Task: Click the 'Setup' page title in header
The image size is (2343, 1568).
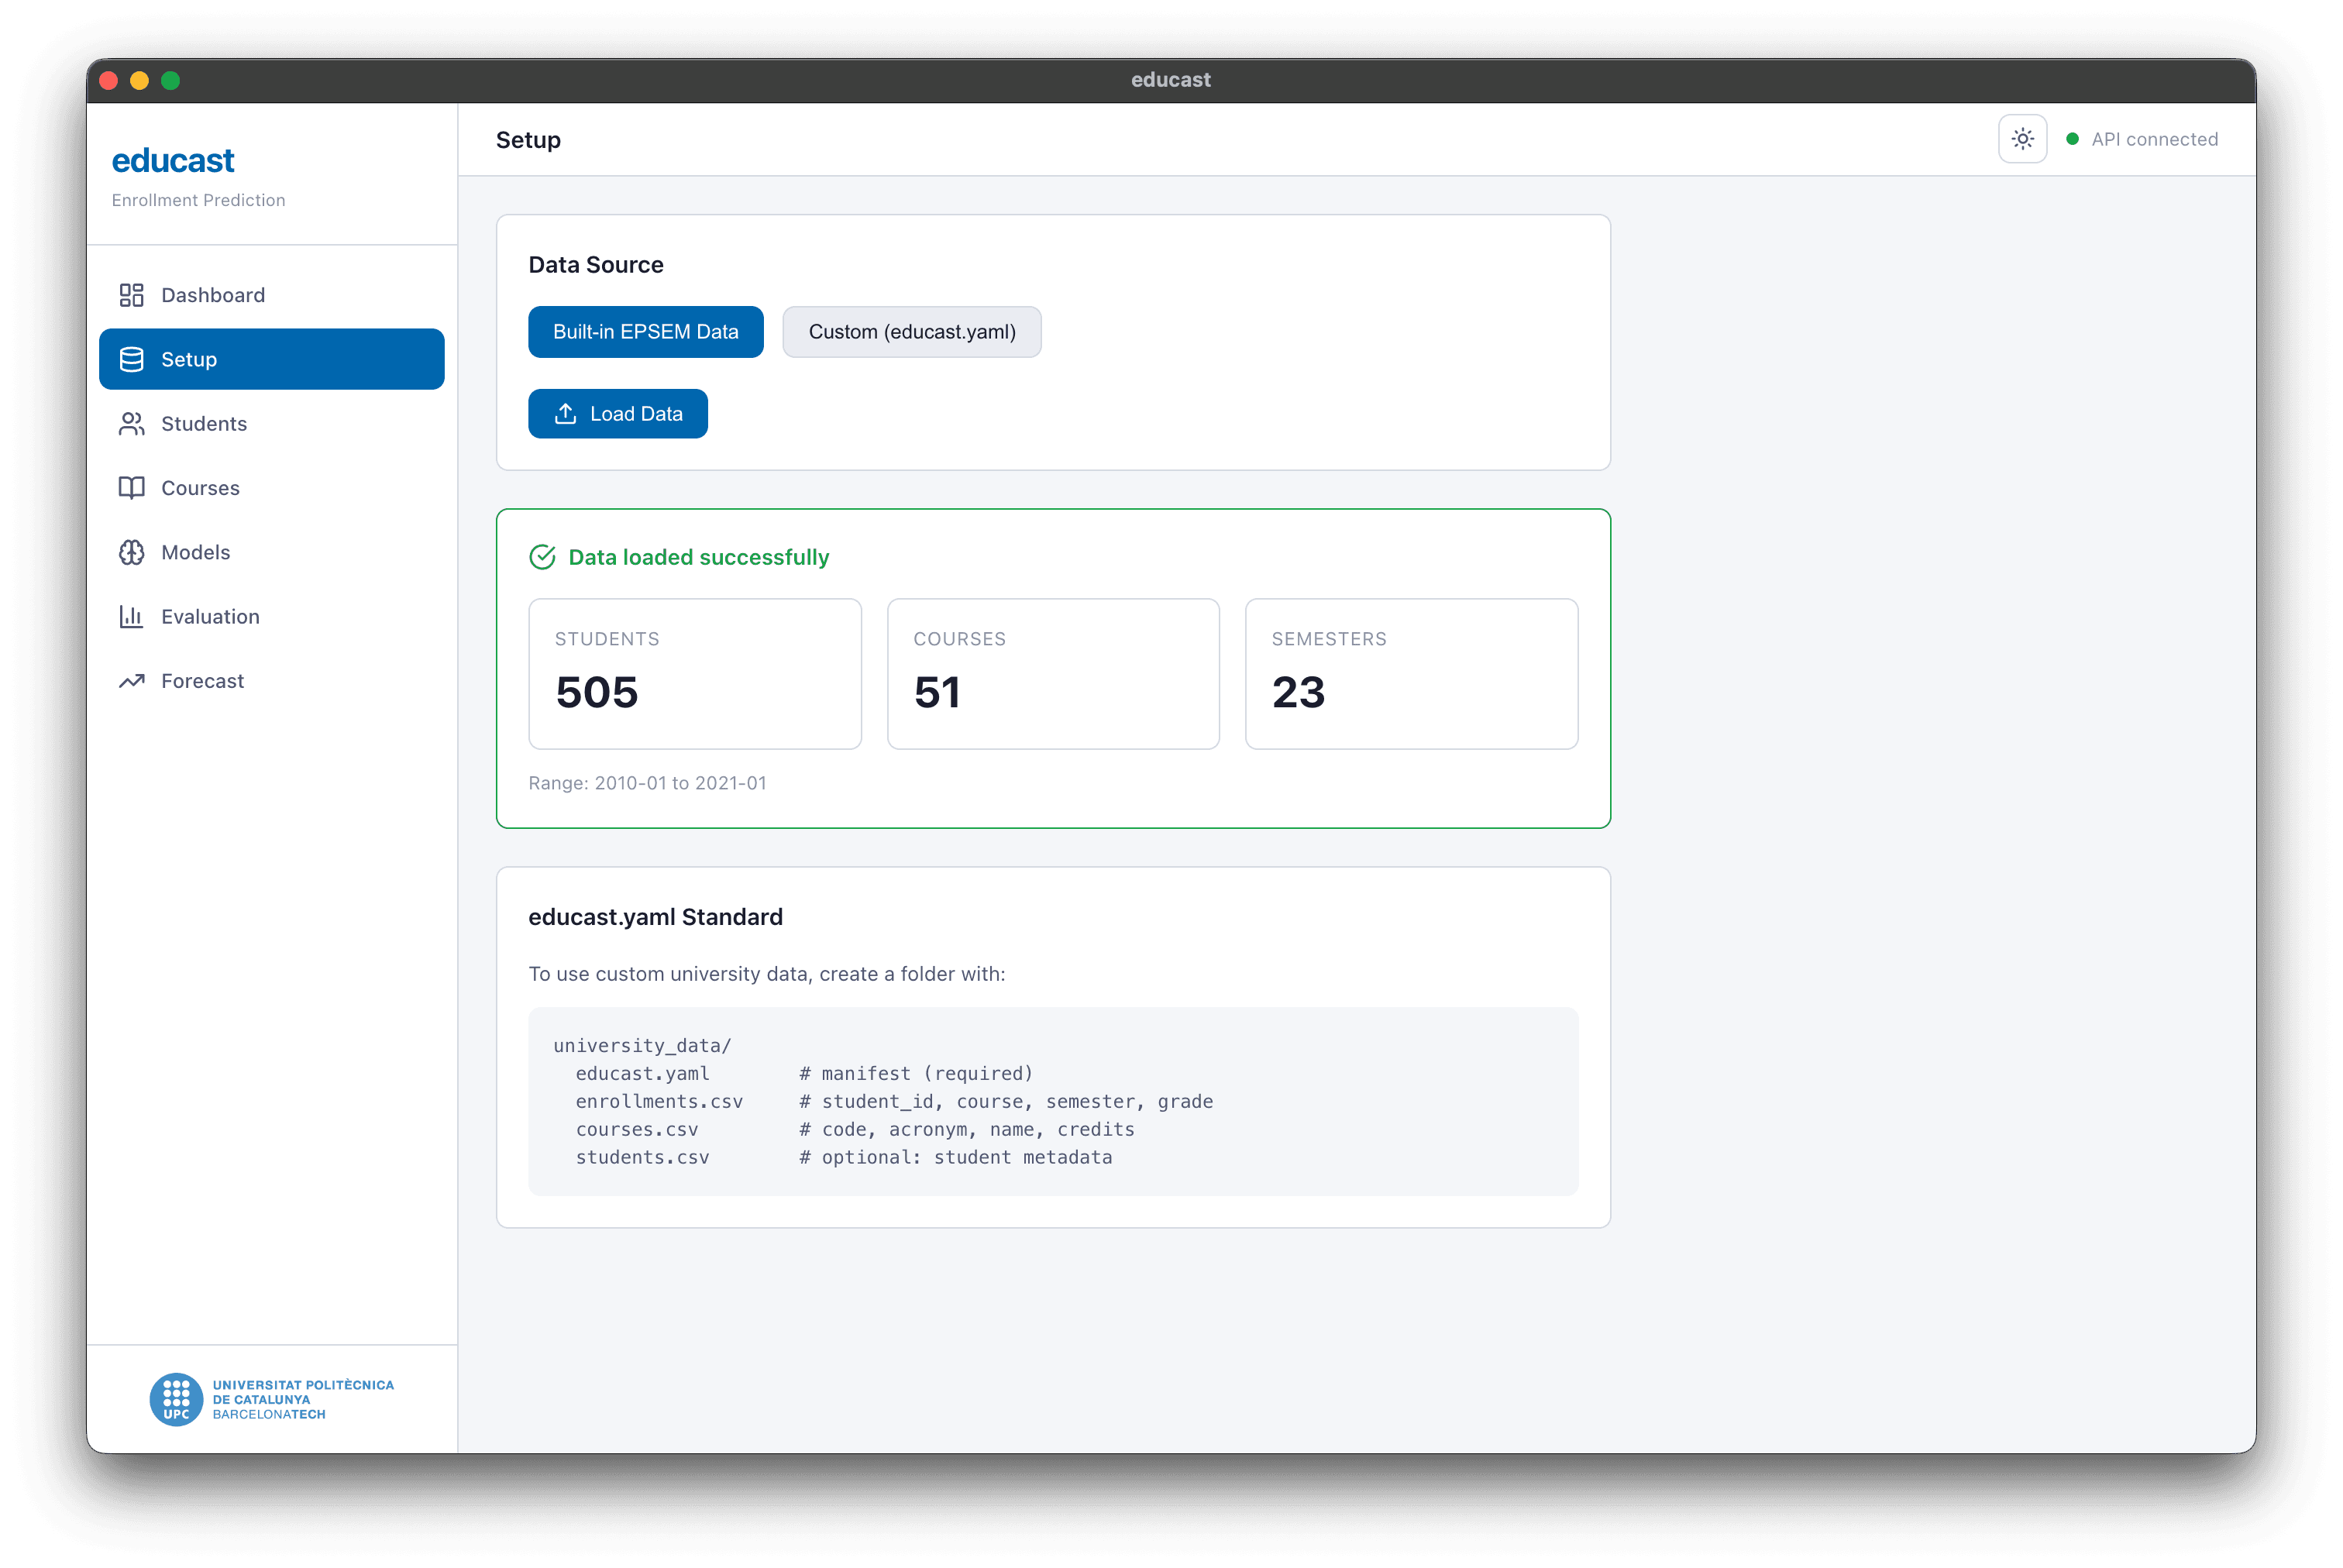Action: tap(528, 140)
